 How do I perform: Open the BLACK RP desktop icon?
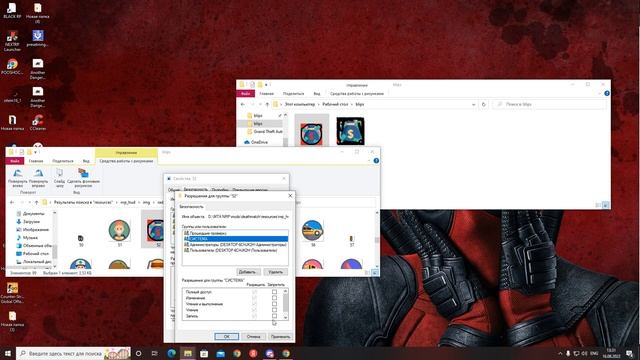coord(12,11)
